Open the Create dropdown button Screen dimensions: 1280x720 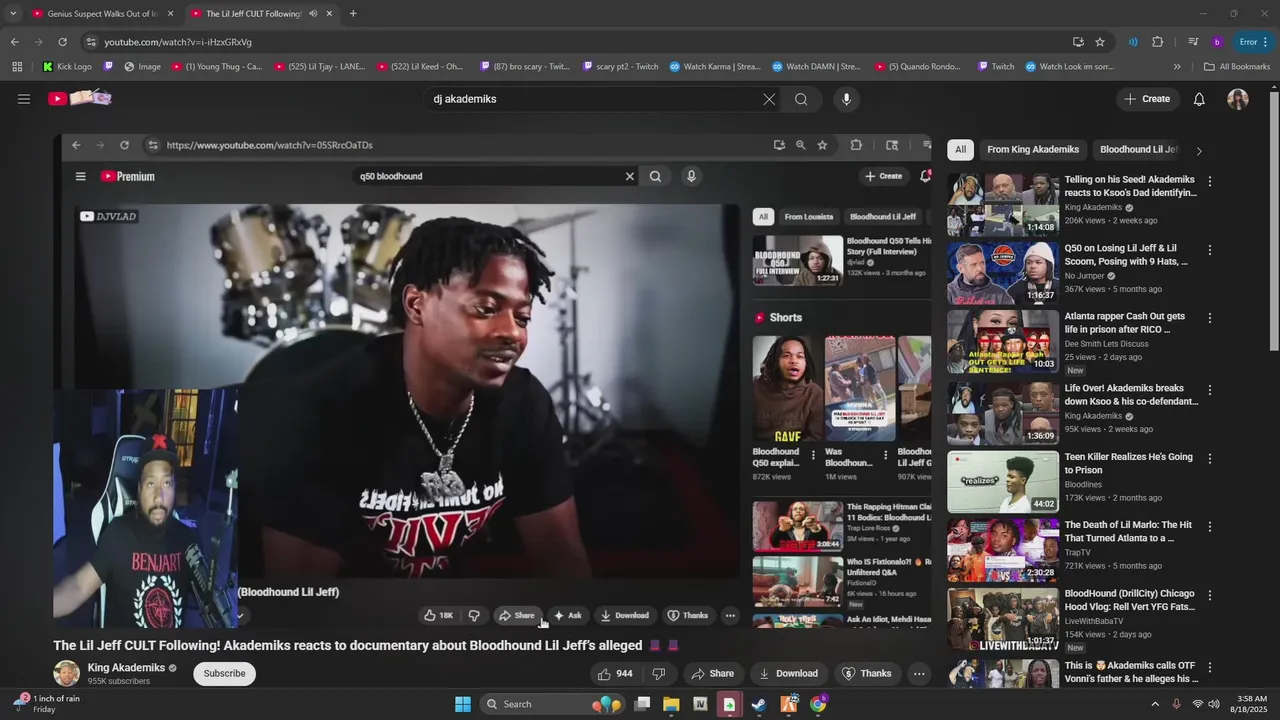click(x=1147, y=99)
